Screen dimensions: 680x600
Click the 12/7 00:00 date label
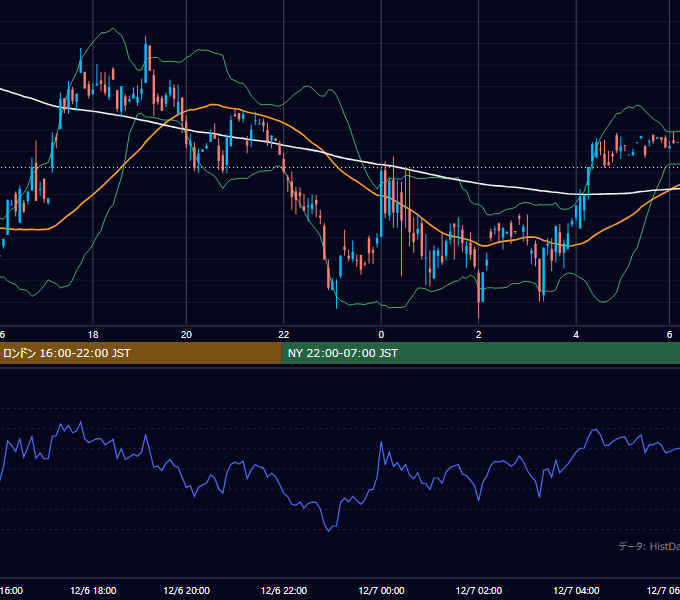[x=382, y=591]
